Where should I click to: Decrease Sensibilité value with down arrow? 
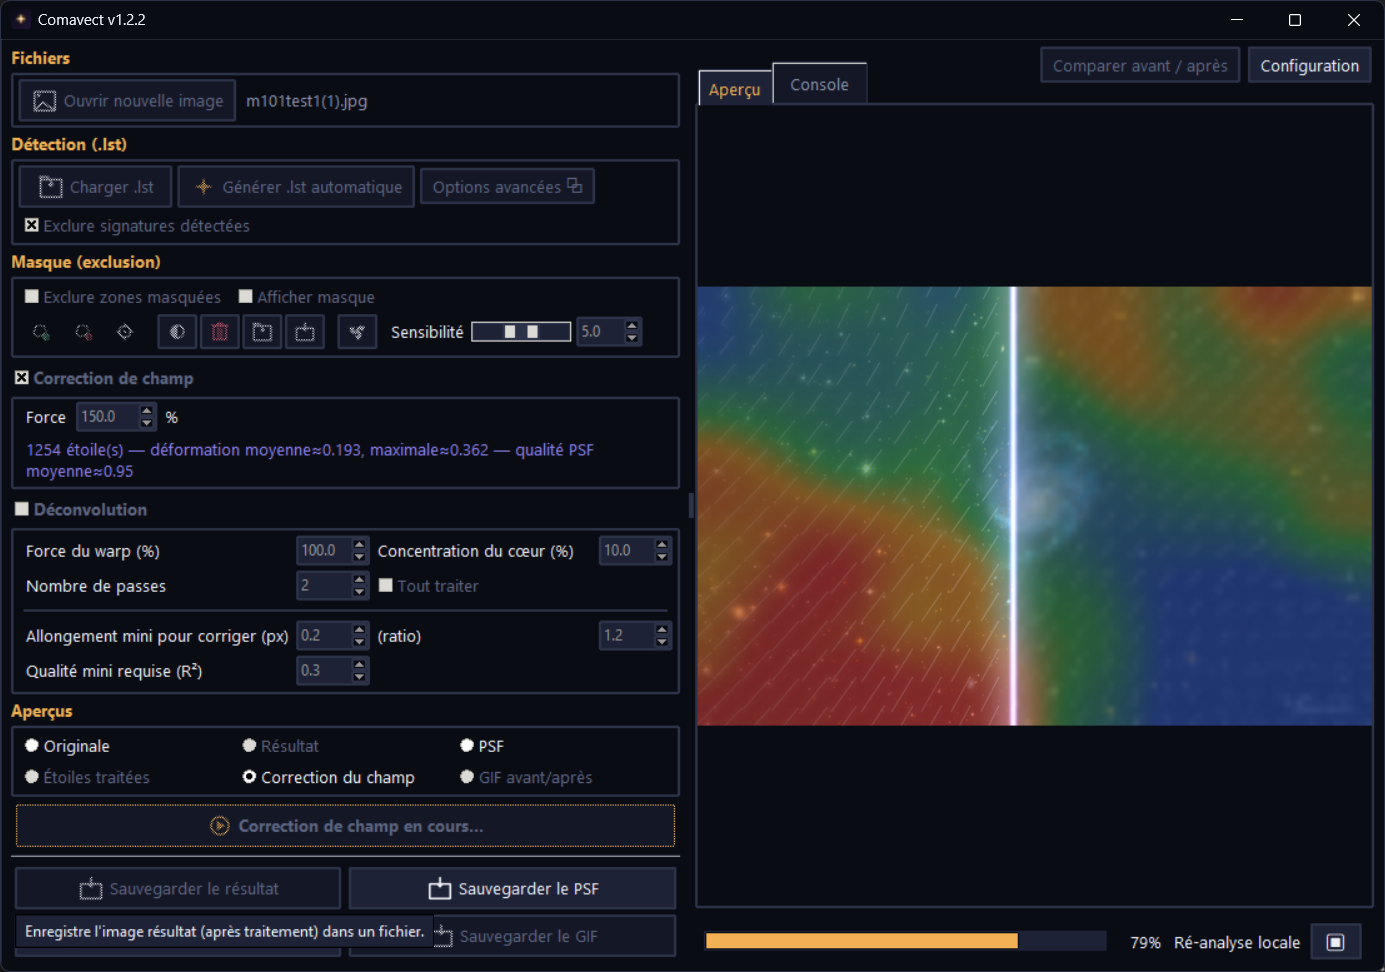point(632,338)
